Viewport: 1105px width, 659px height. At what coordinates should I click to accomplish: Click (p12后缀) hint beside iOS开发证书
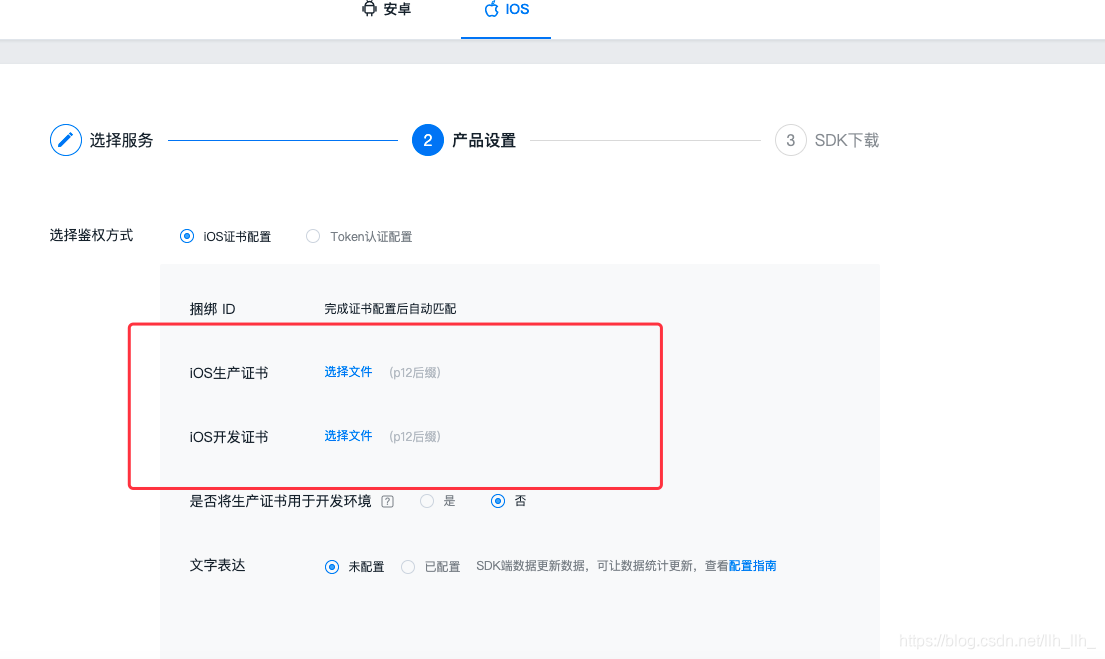click(415, 437)
